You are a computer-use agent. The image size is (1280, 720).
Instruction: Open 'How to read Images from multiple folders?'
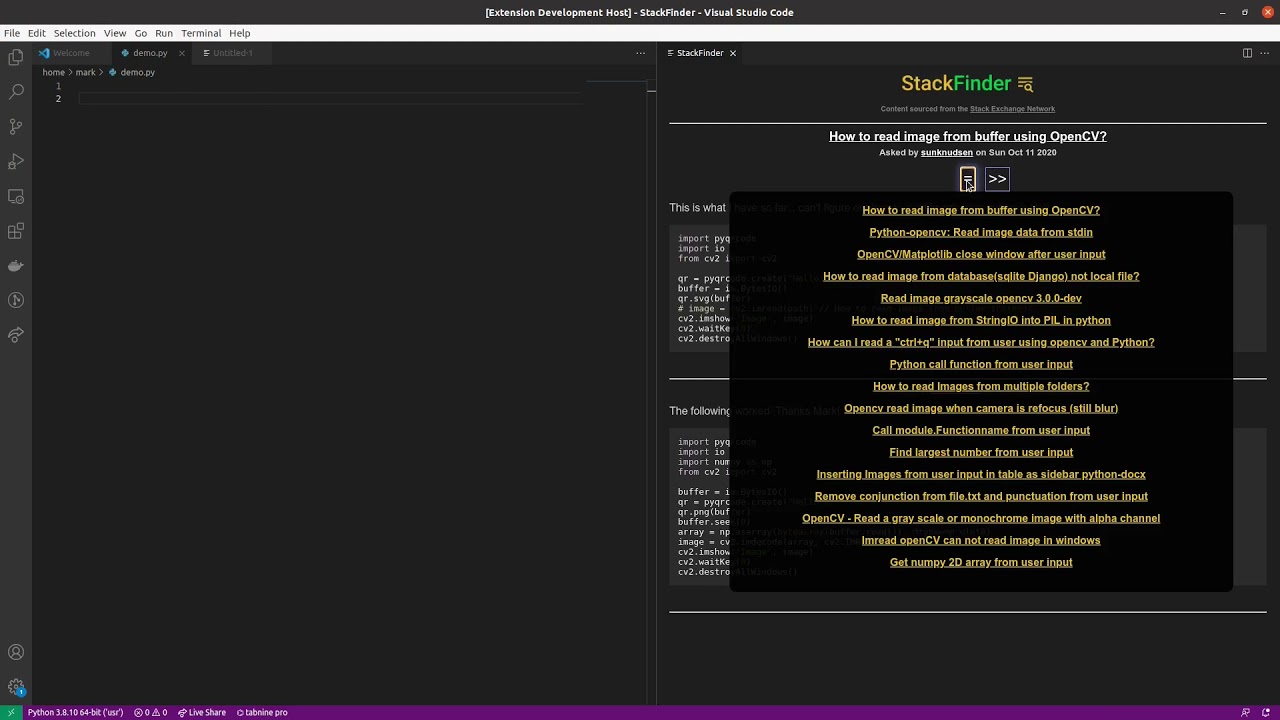981,386
